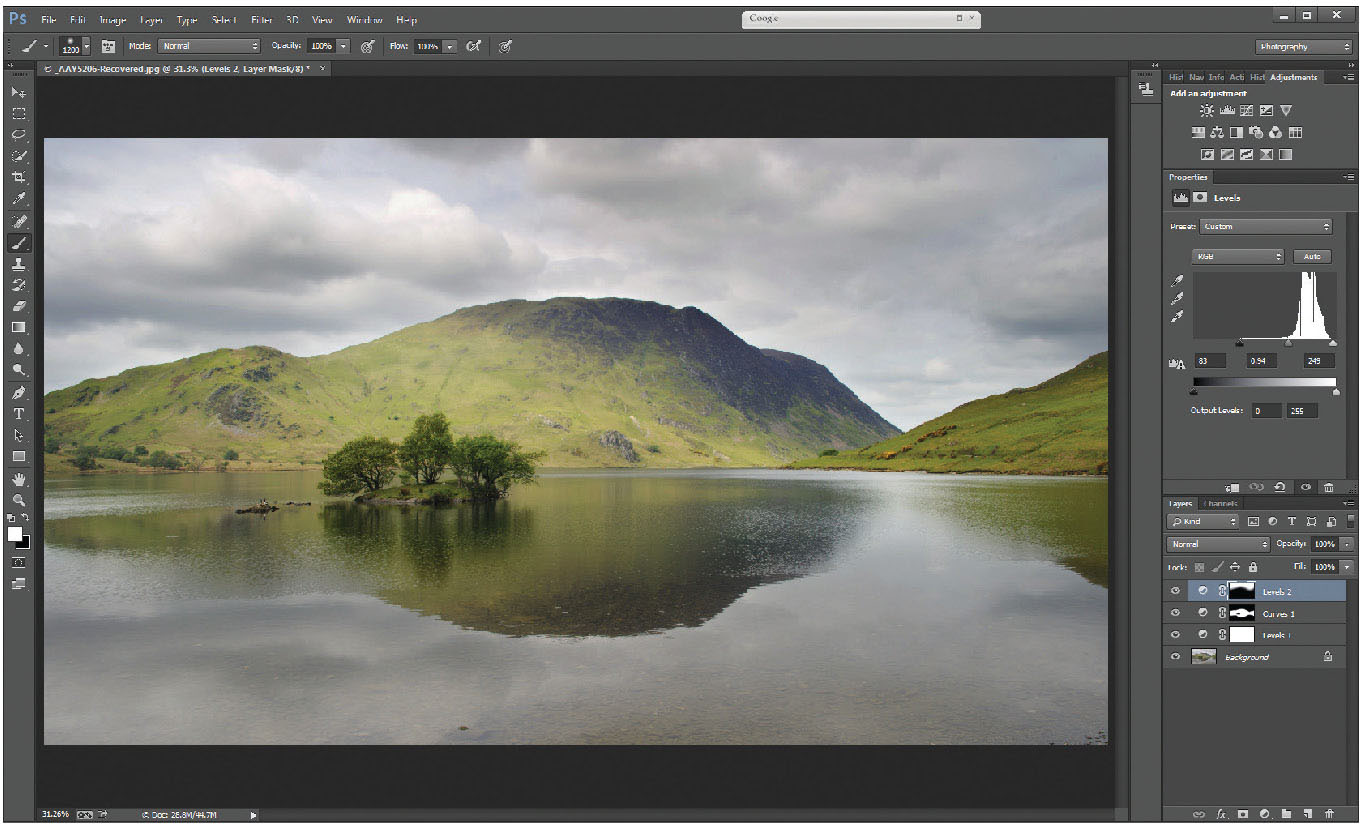Hide the Curves 1 layer
The width and height of the screenshot is (1360, 824).
[1176, 613]
